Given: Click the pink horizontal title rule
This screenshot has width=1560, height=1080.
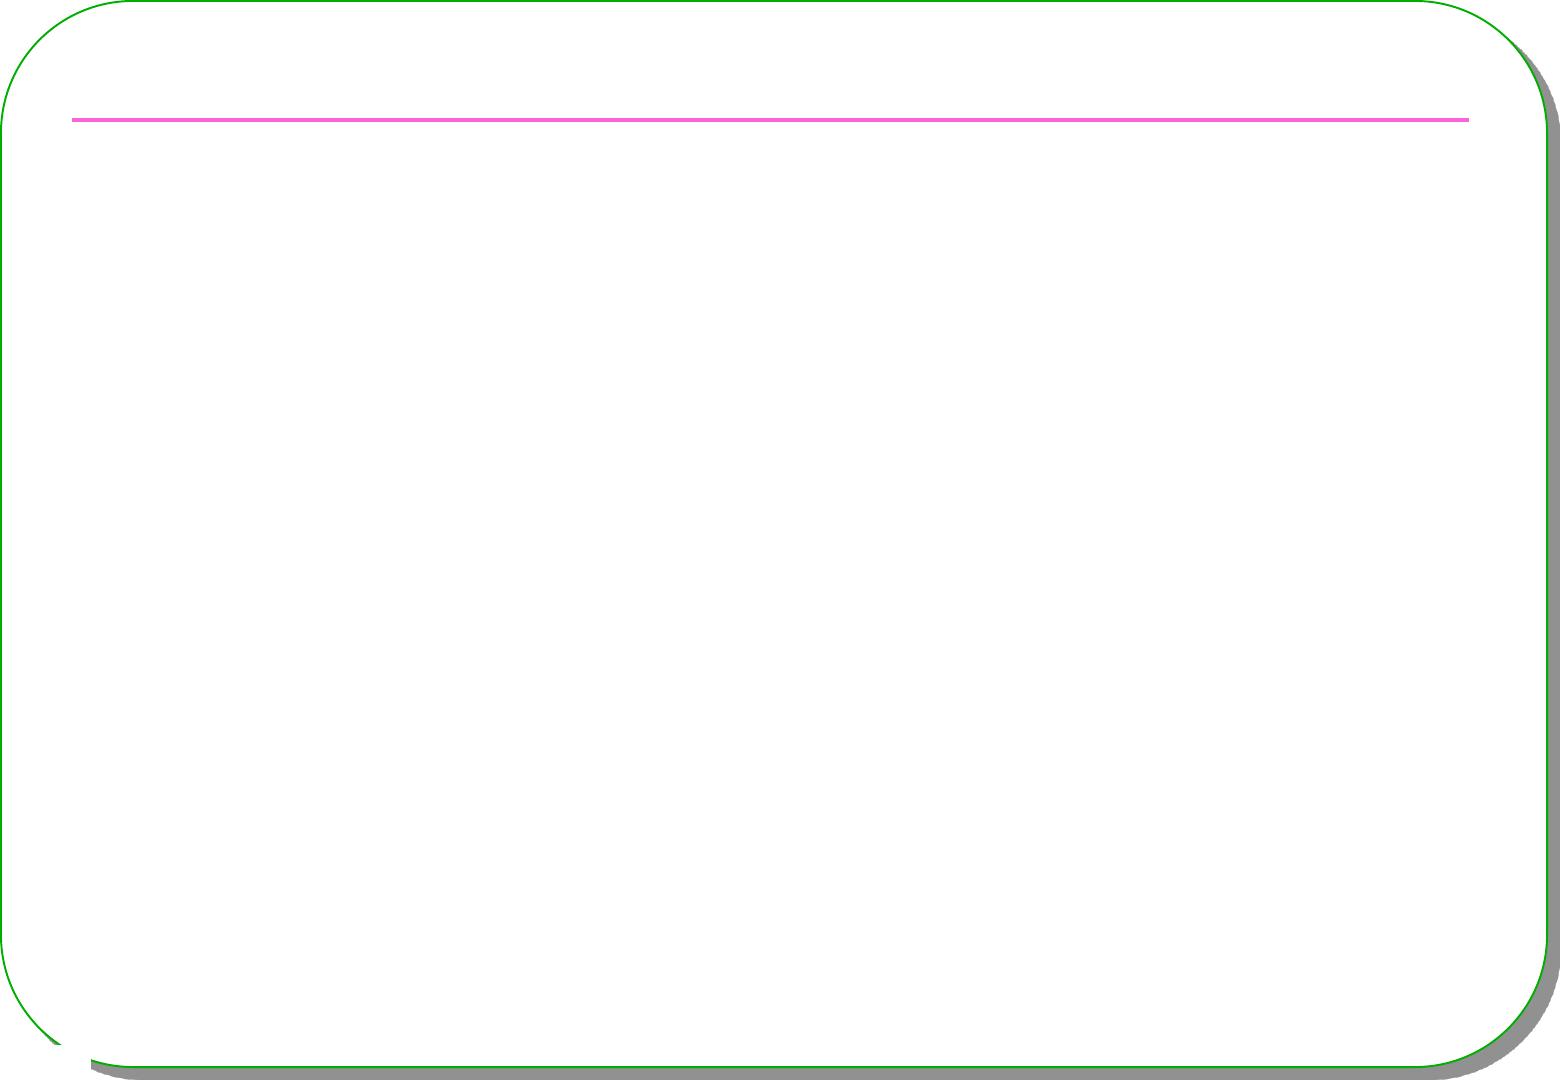Looking at the screenshot, I should tap(770, 120).
